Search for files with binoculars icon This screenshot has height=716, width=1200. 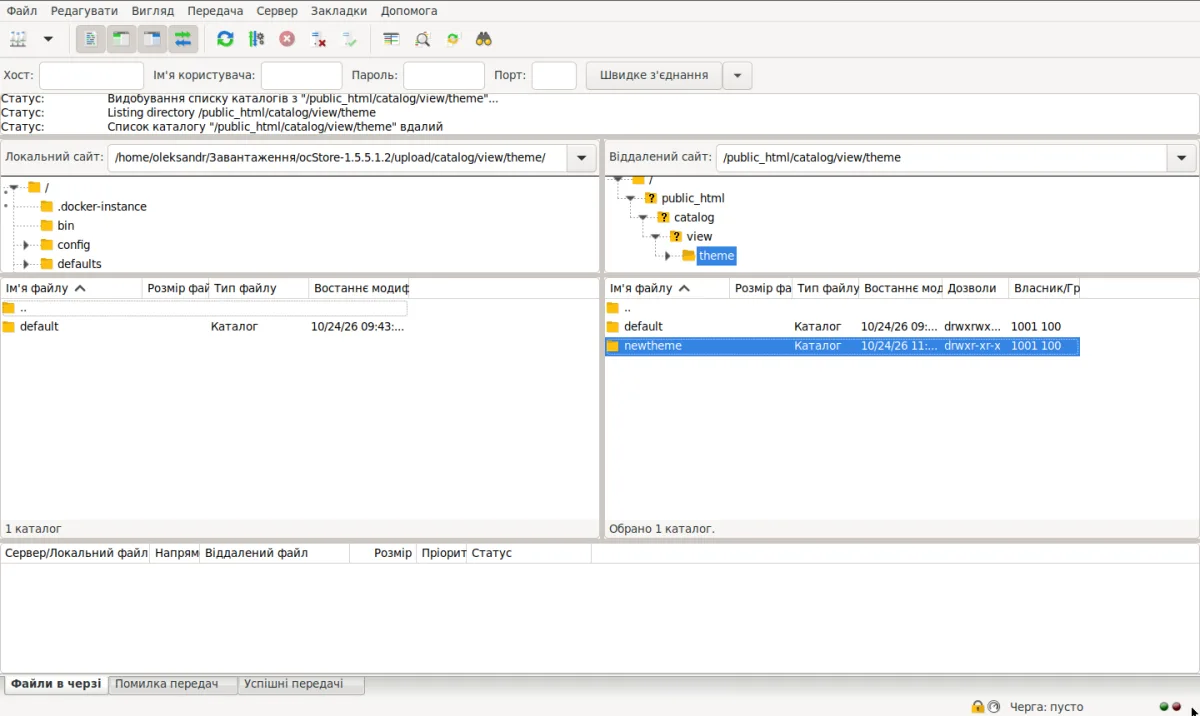[484, 39]
